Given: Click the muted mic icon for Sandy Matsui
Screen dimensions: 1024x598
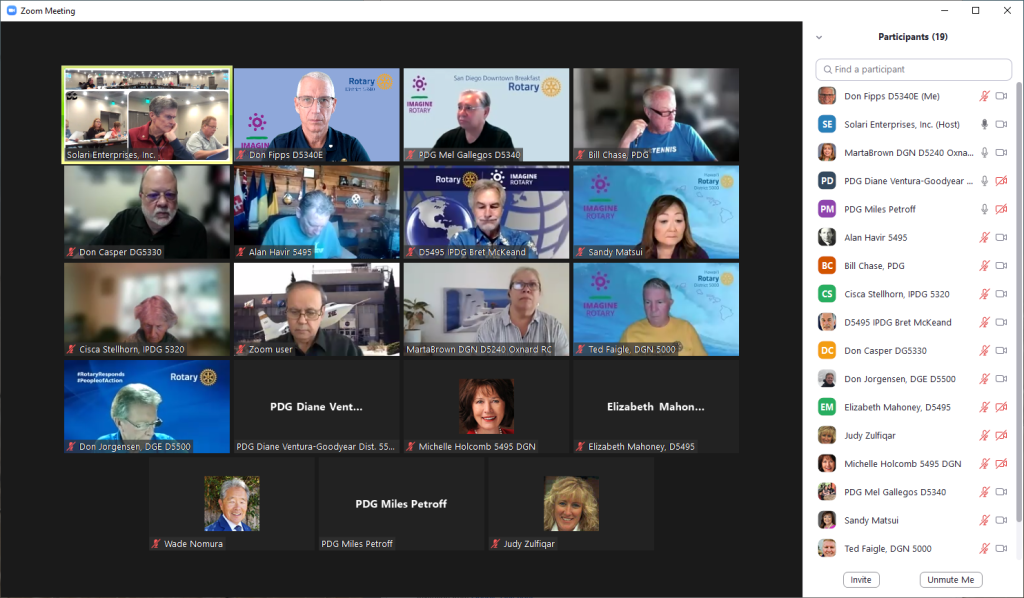Looking at the screenshot, I should [x=984, y=520].
